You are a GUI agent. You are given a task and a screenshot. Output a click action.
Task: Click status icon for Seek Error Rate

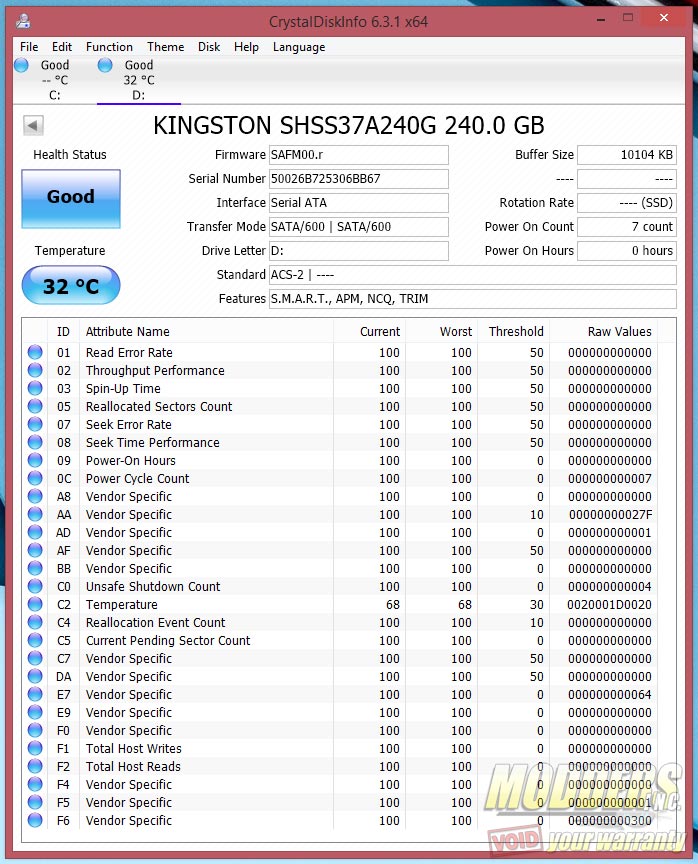35,424
